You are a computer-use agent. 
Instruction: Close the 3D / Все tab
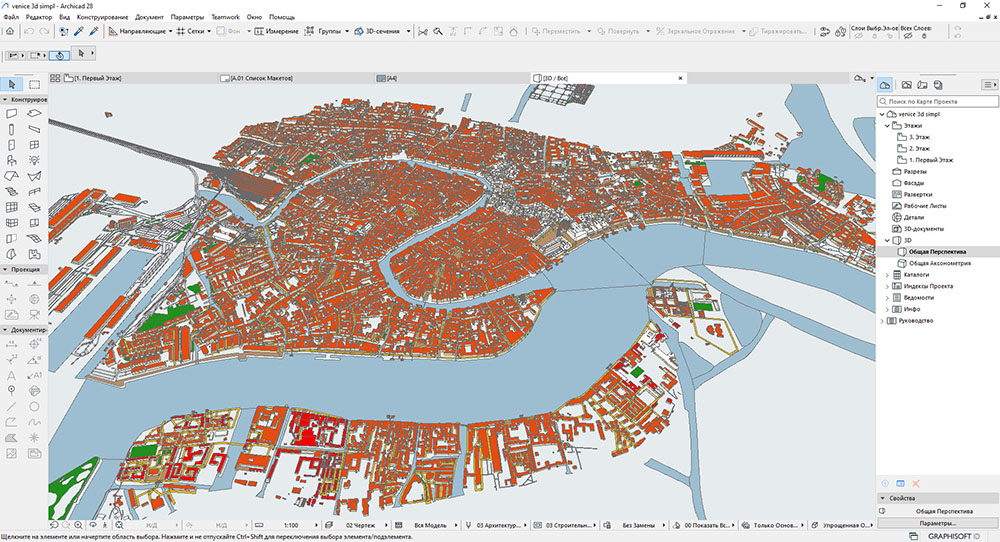(x=680, y=78)
